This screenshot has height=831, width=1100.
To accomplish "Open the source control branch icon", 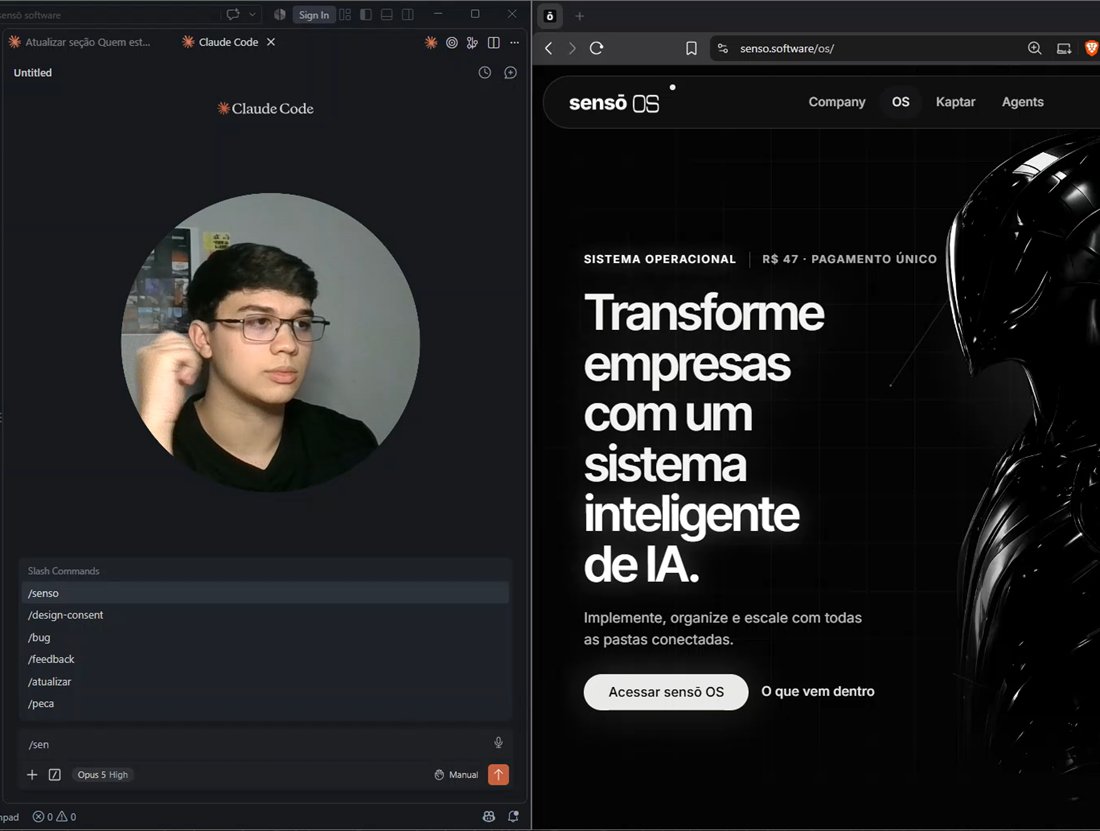I will pos(472,43).
